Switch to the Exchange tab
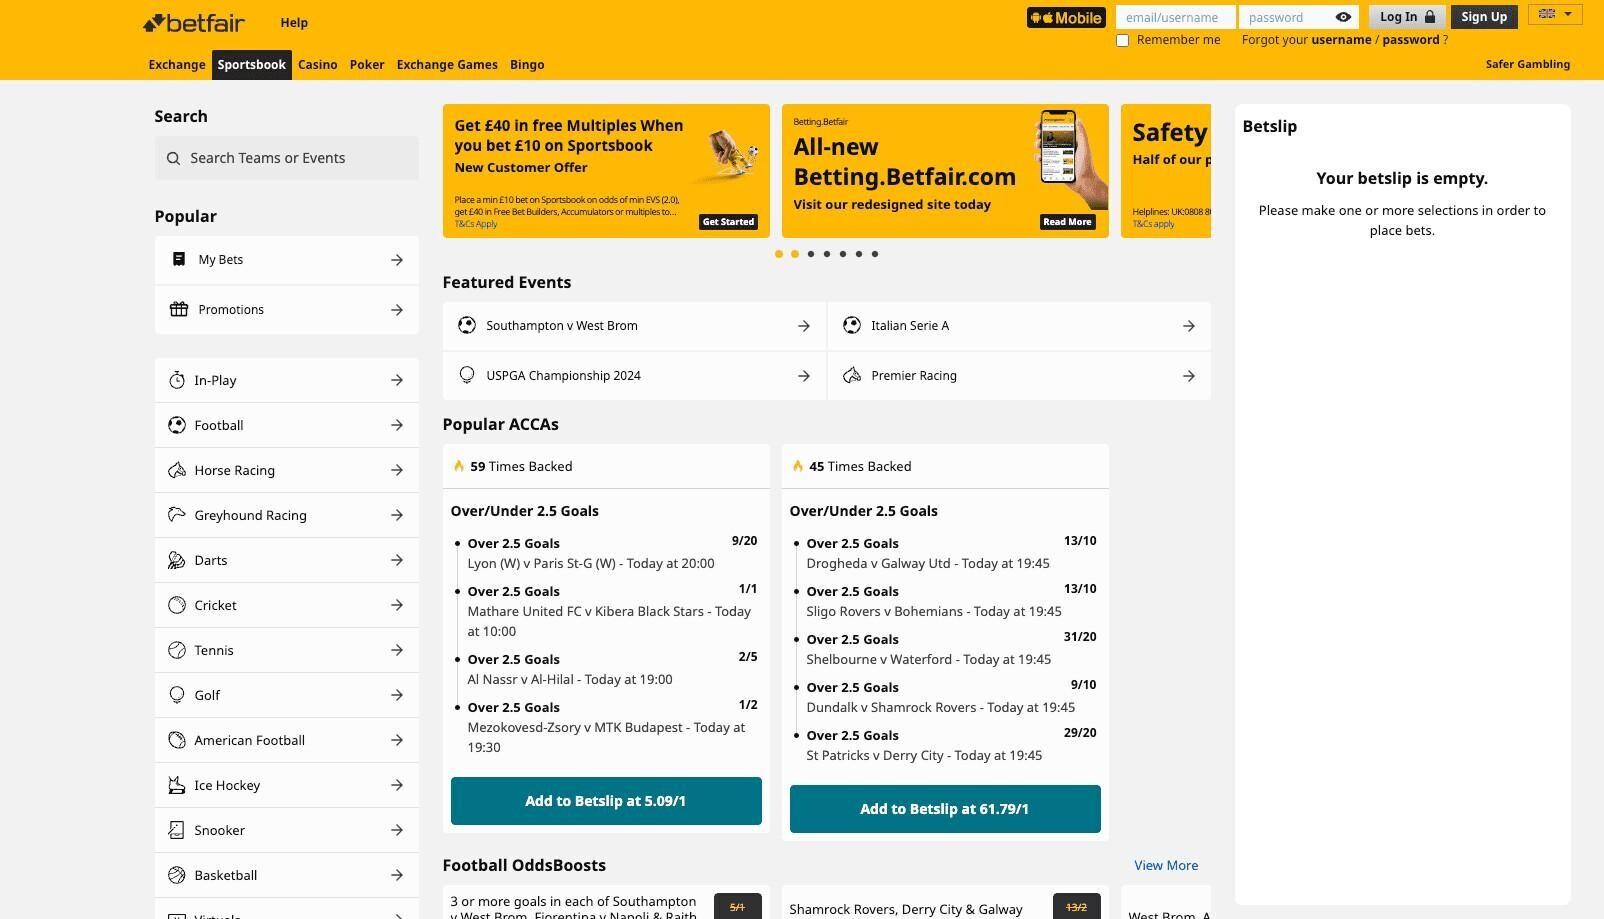Screen dimensions: 1604x919 177,65
